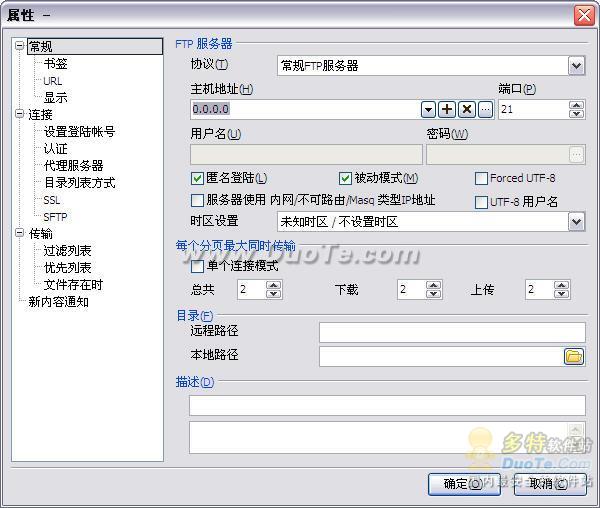Enable Forced UTF-8 checkbox
Screen dimensions: 600x508
[x=481, y=178]
